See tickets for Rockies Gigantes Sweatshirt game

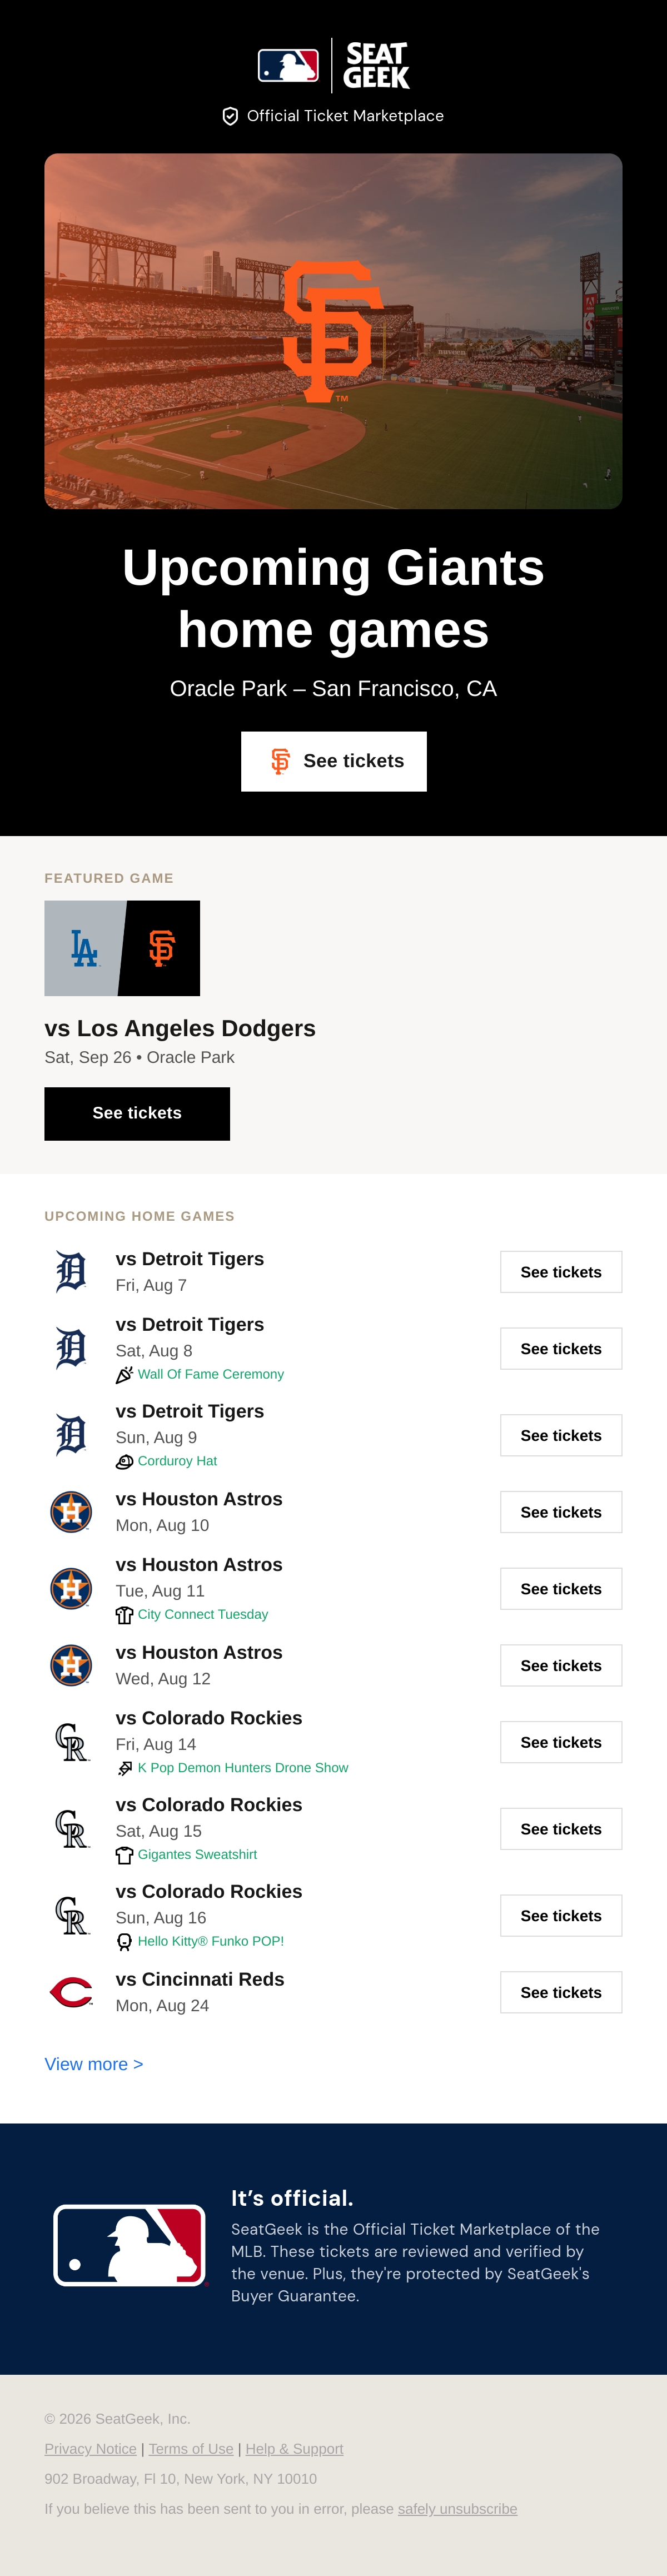point(561,1829)
